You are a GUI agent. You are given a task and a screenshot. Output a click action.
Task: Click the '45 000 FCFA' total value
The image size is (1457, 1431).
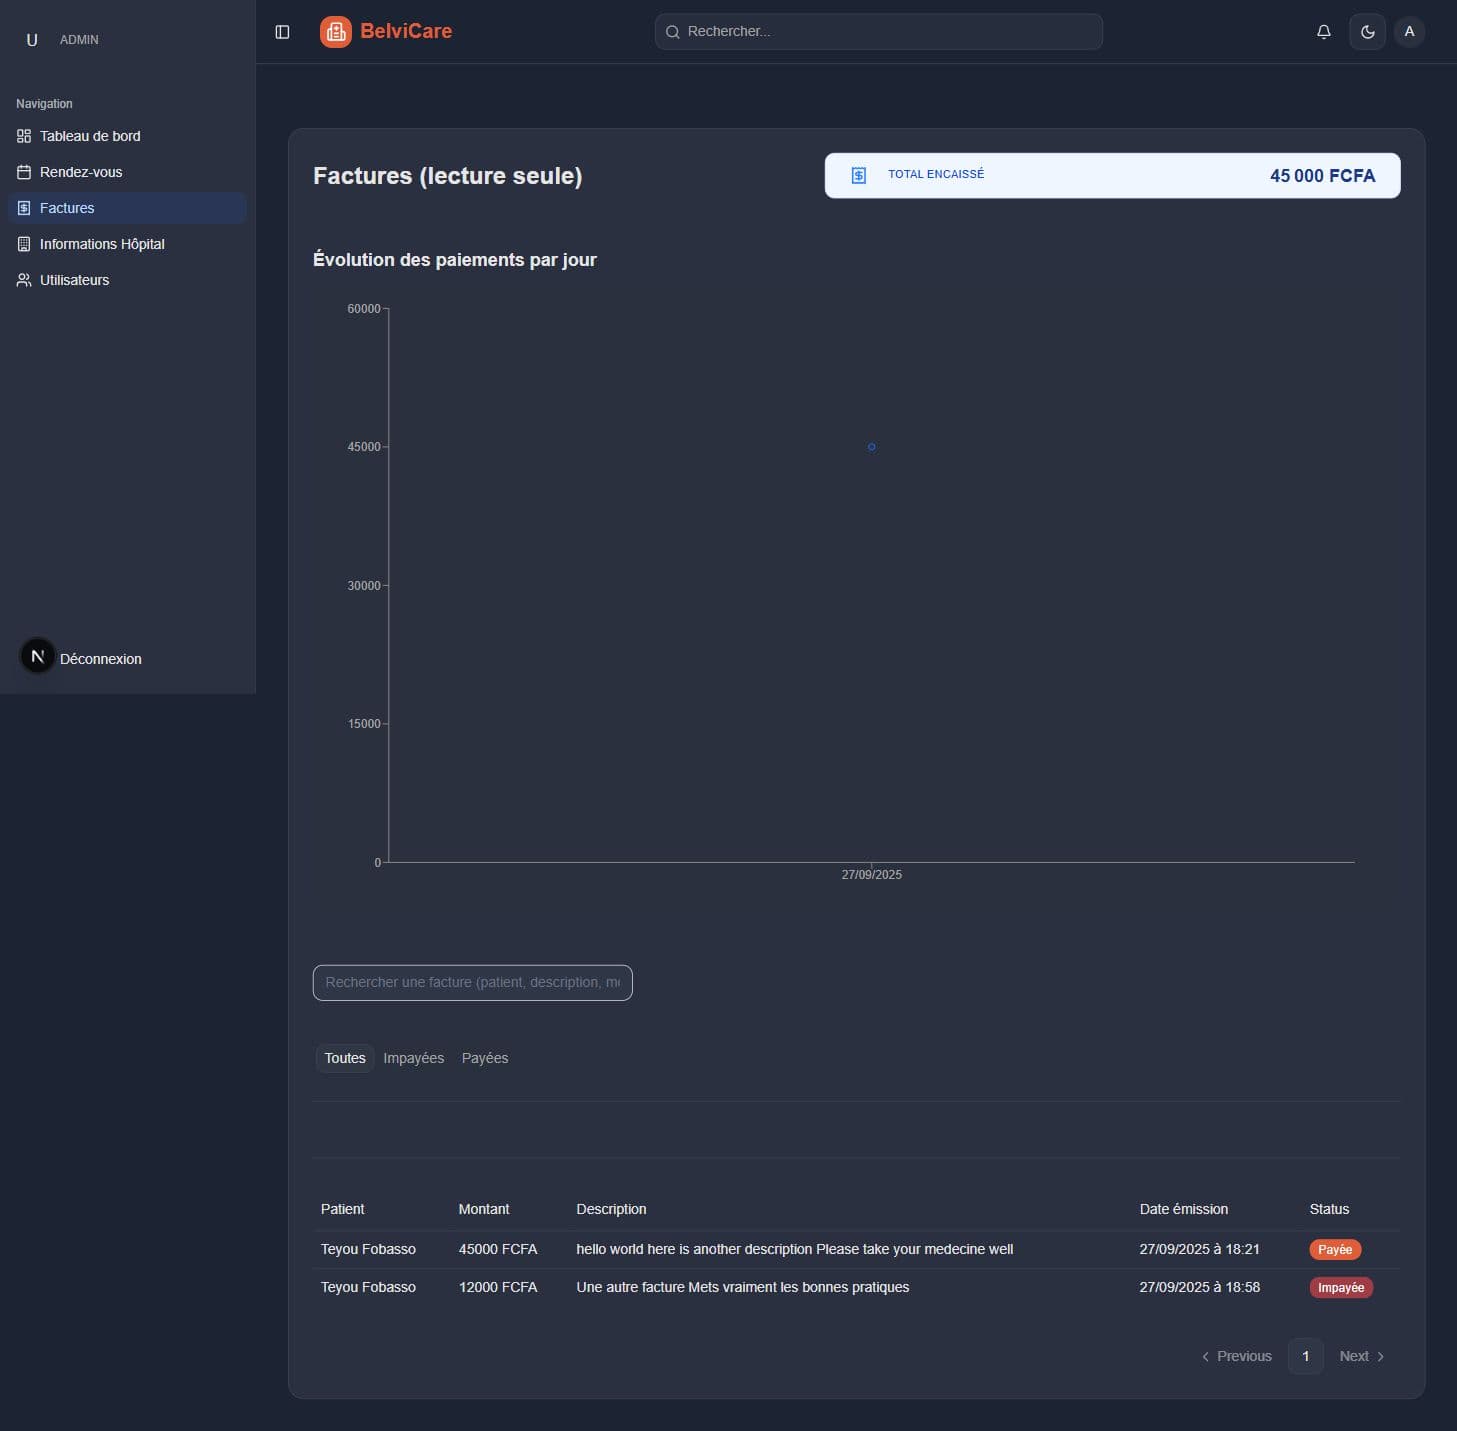[1322, 176]
